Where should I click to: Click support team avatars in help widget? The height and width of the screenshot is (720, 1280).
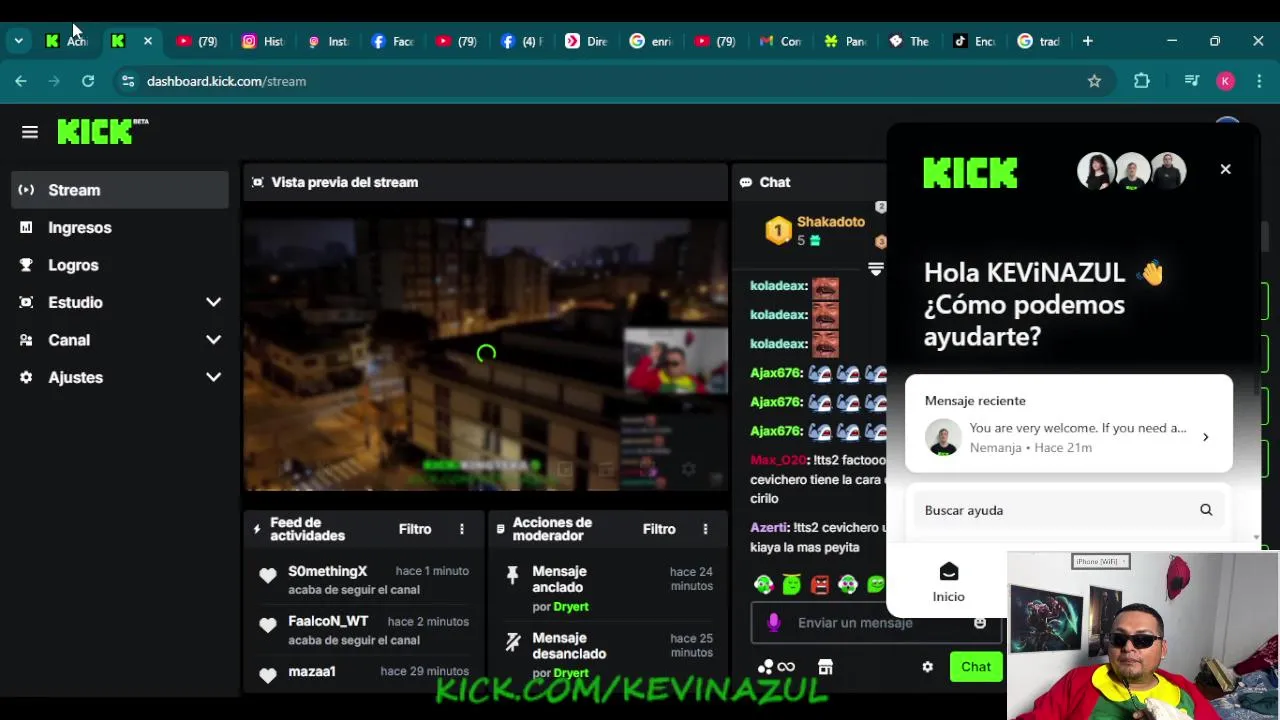click(1131, 171)
